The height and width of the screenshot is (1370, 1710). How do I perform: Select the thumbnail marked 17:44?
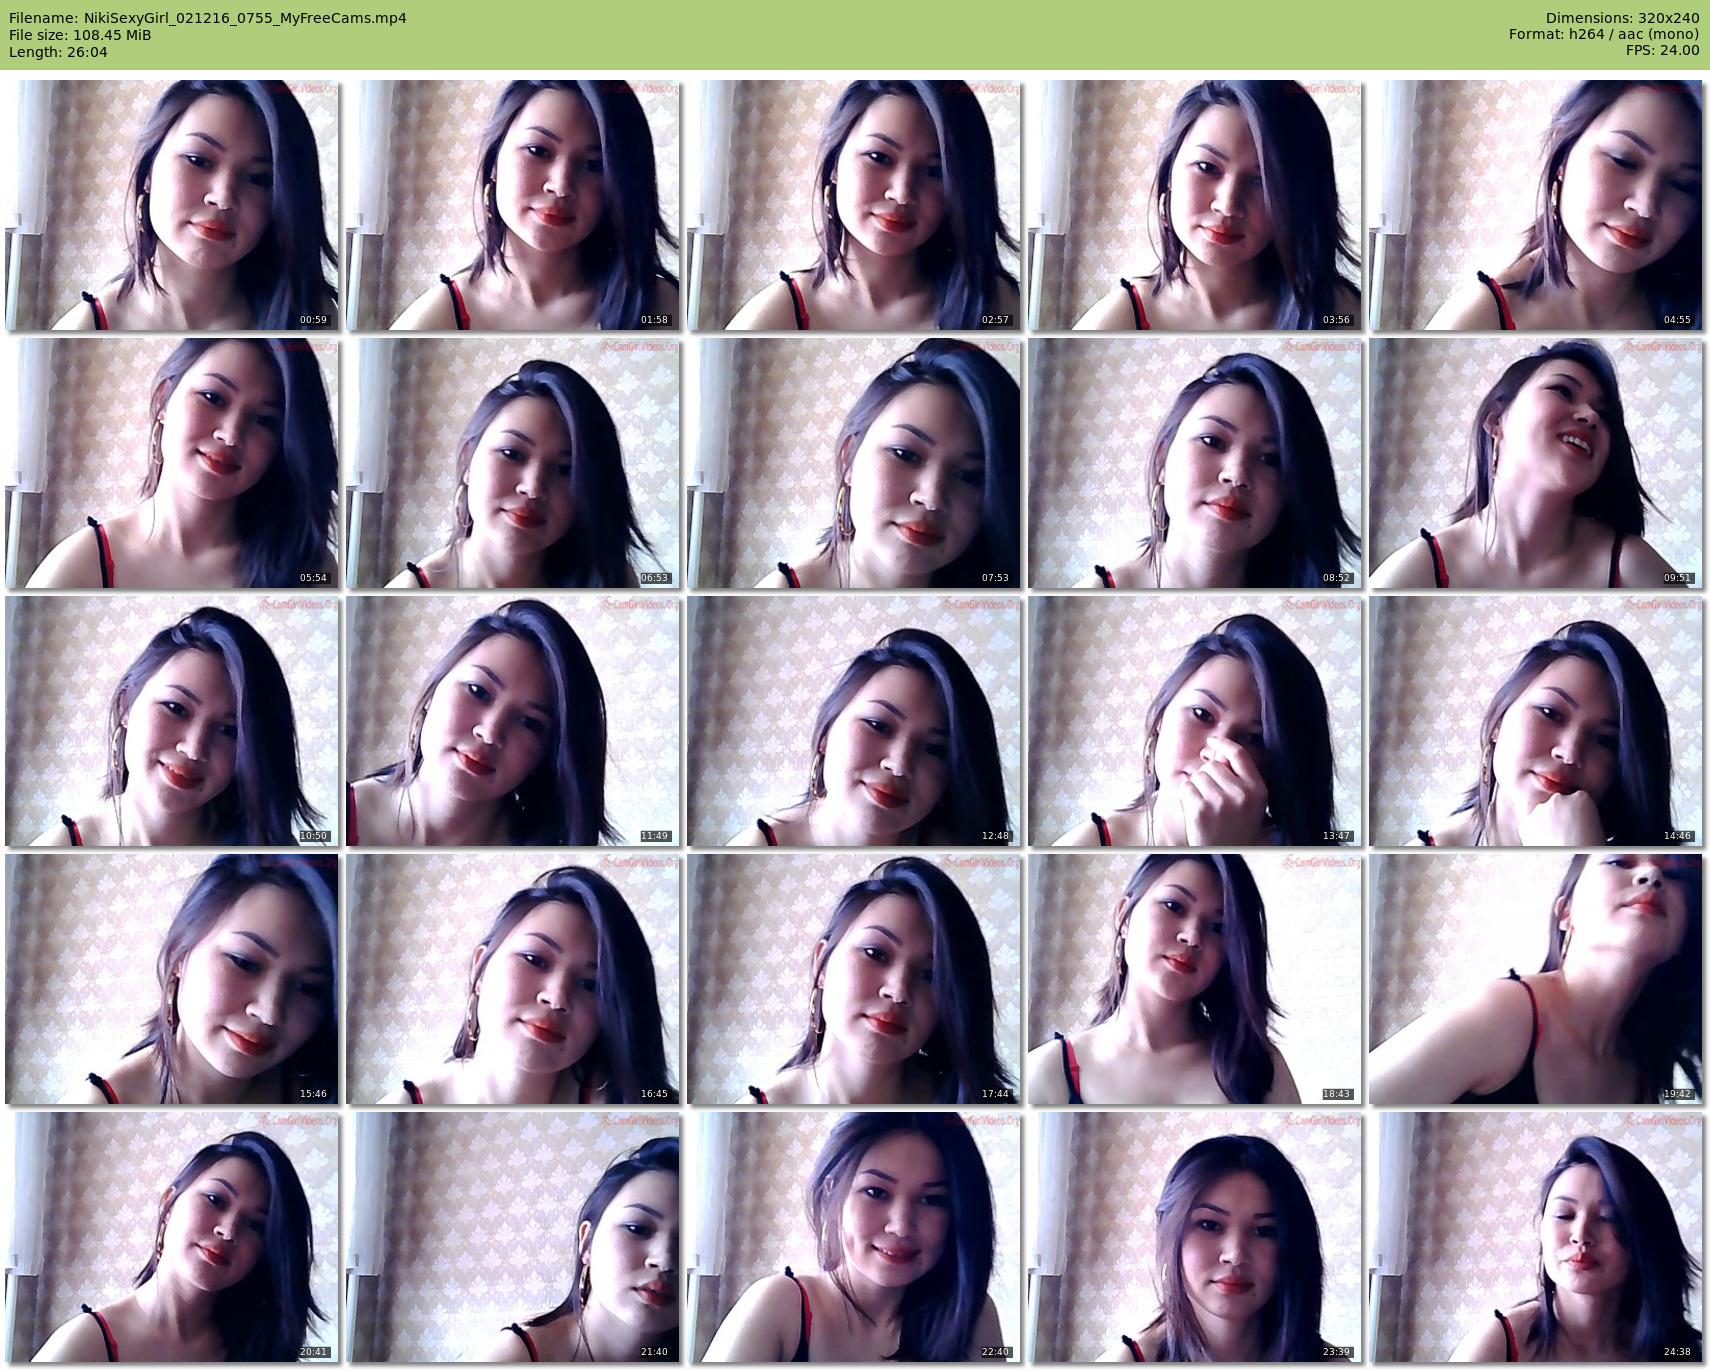click(x=854, y=979)
